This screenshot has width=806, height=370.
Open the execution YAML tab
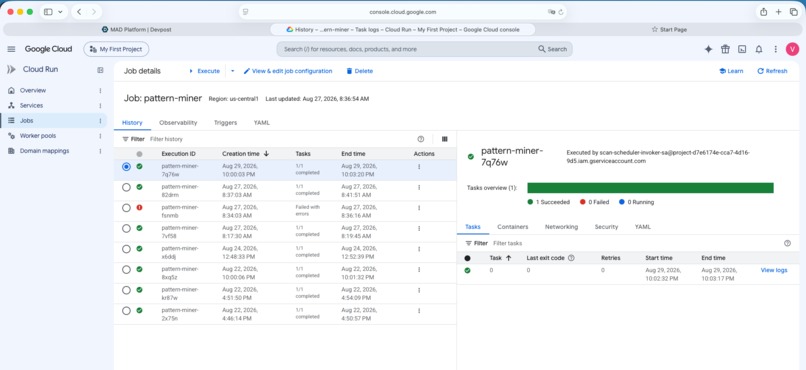click(x=643, y=227)
